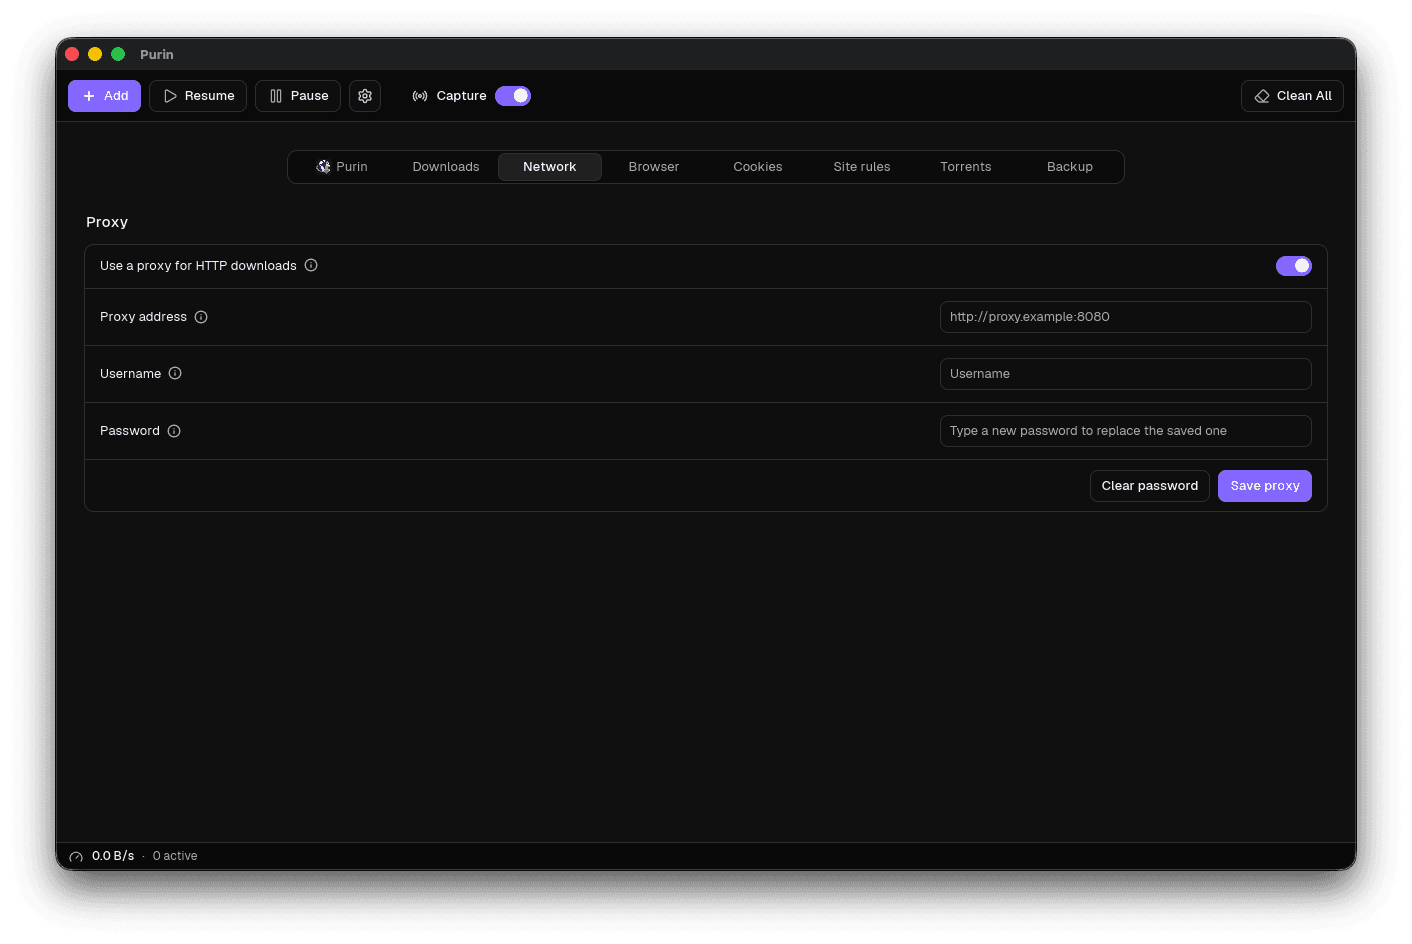Click info icon beside Proxy address

201,317
